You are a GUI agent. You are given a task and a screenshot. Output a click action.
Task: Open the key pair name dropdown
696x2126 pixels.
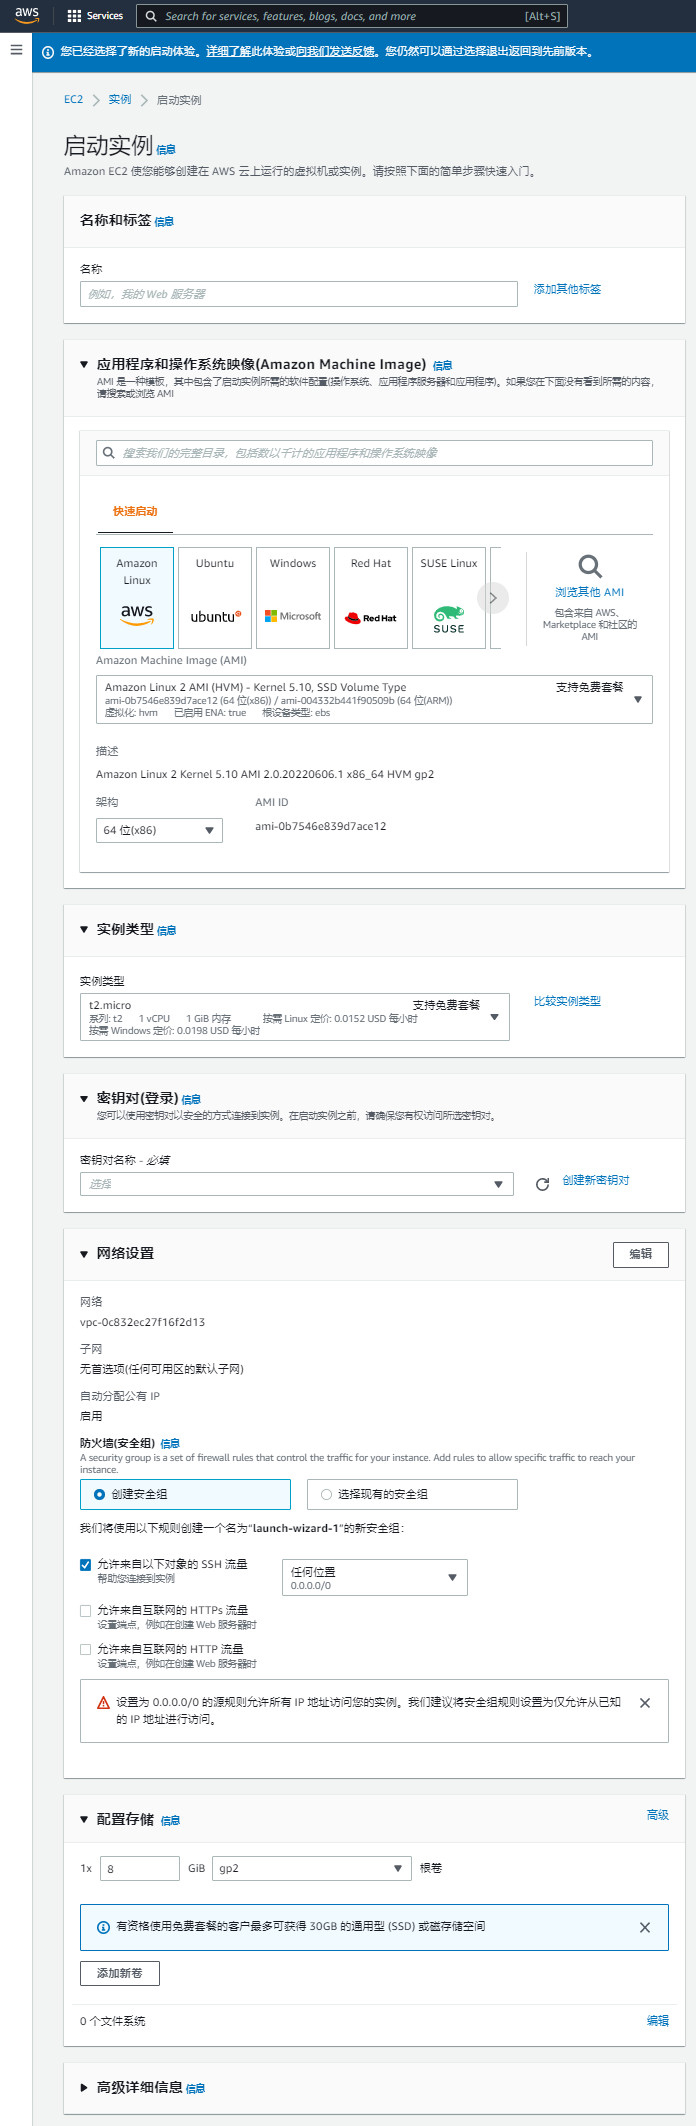297,1184
